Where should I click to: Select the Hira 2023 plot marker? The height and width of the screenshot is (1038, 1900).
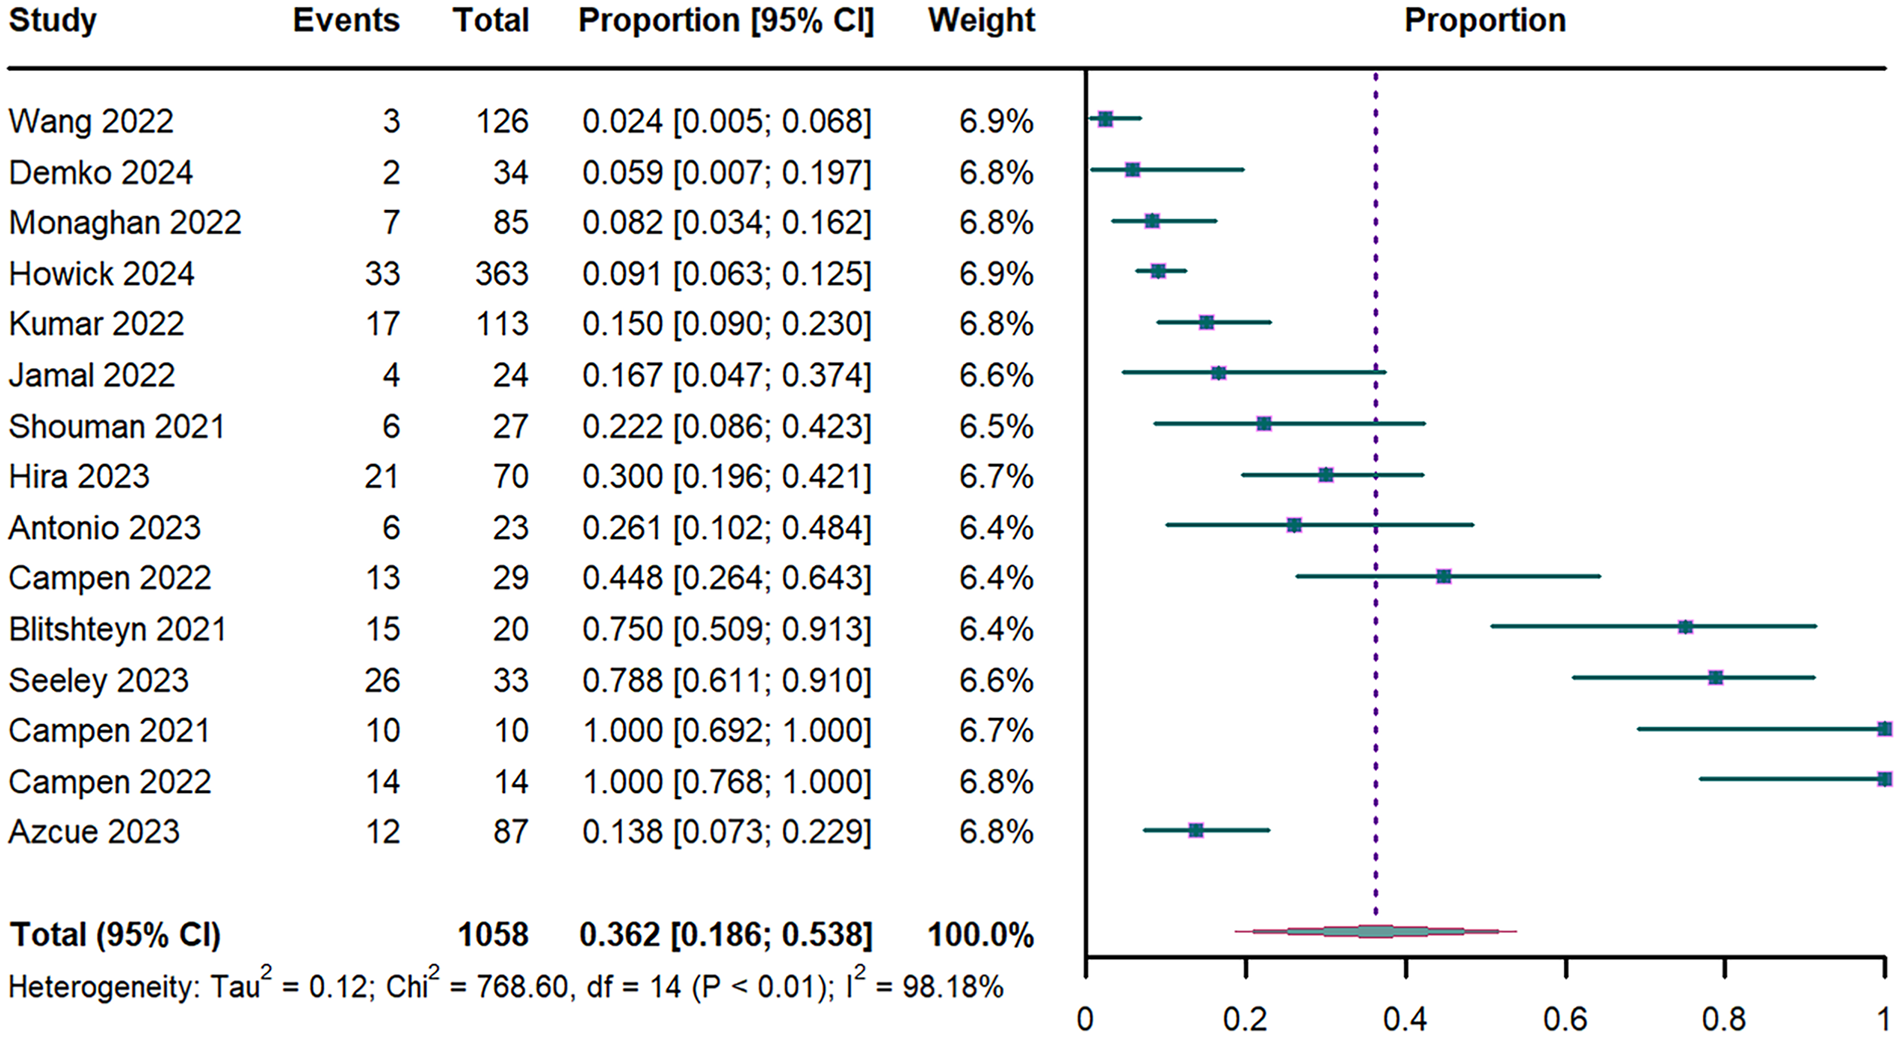pyautogui.click(x=1326, y=475)
